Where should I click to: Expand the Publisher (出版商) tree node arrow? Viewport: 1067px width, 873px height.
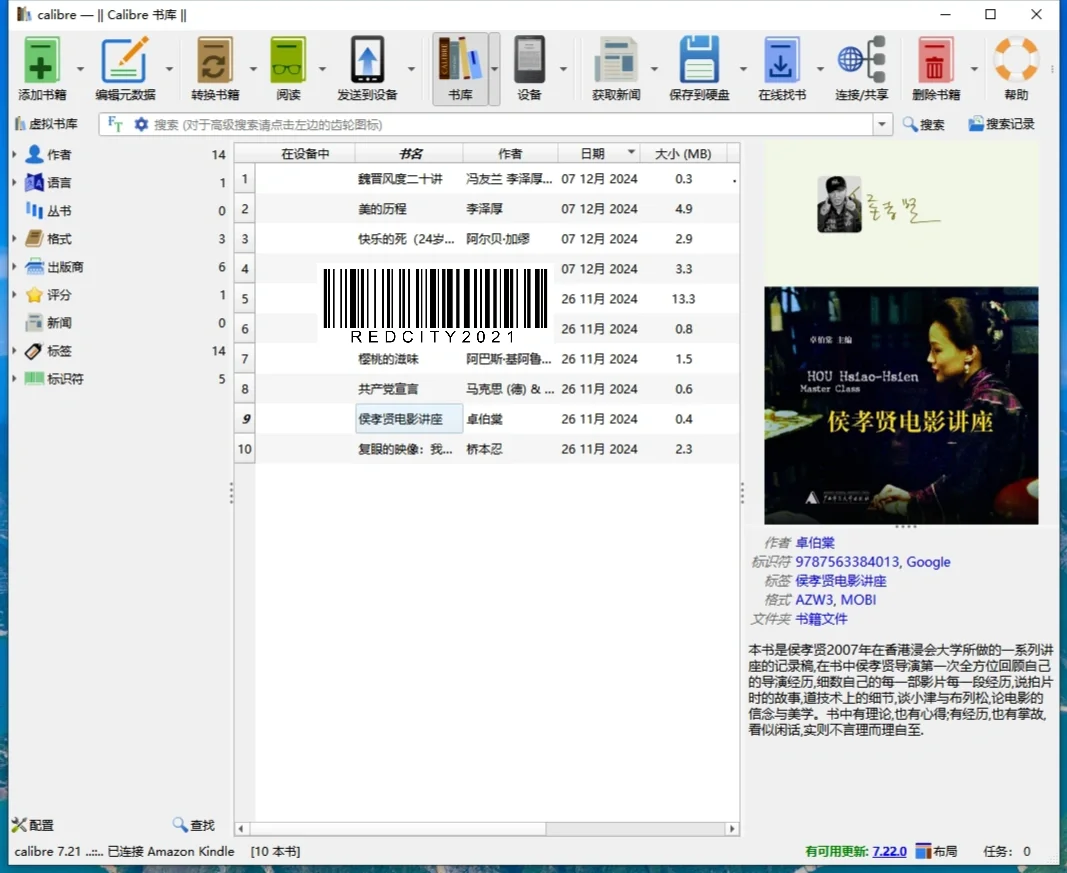[x=14, y=267]
